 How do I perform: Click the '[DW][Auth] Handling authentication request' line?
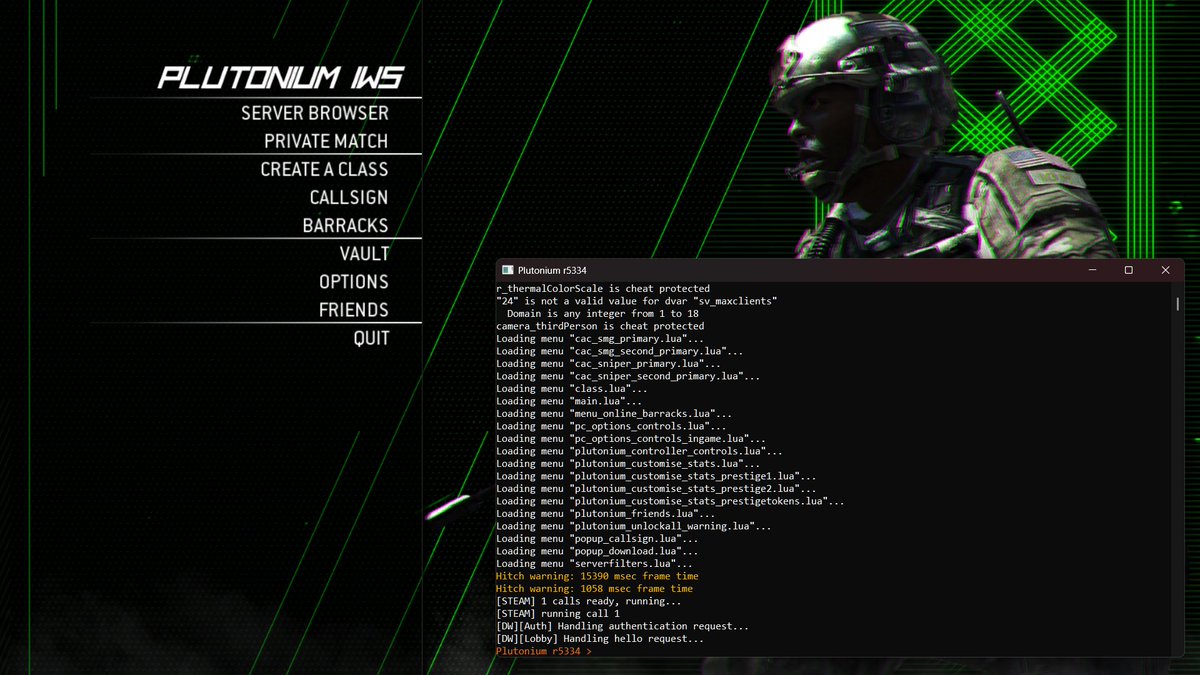pos(622,626)
